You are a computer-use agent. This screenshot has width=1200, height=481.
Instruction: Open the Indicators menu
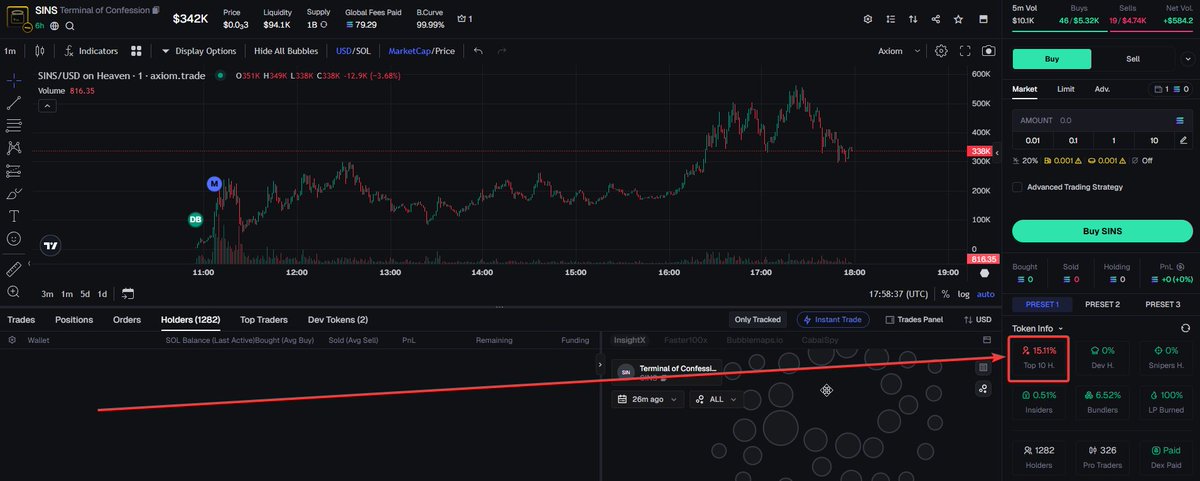click(x=90, y=51)
